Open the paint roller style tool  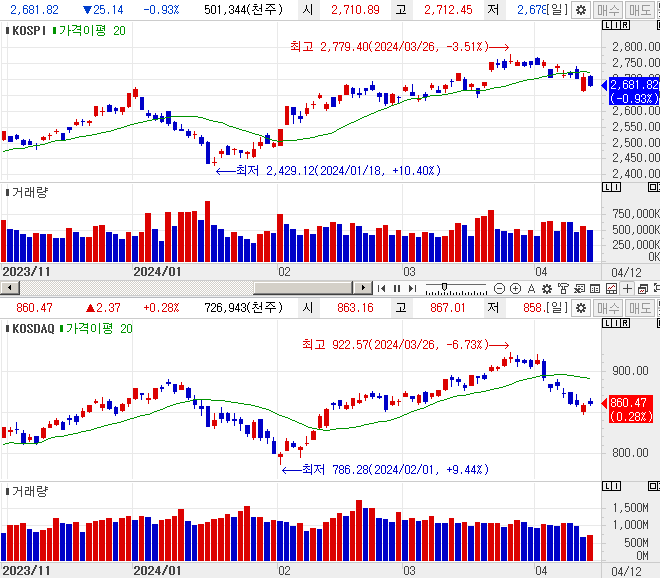563,288
